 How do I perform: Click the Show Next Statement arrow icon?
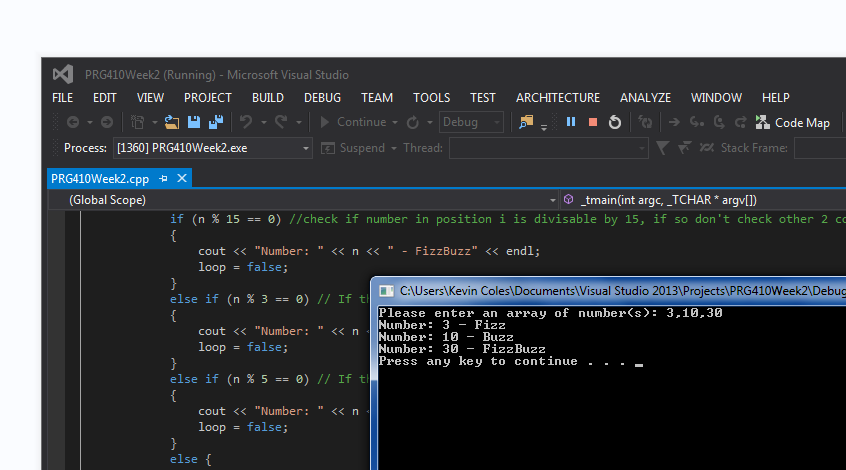[674, 122]
